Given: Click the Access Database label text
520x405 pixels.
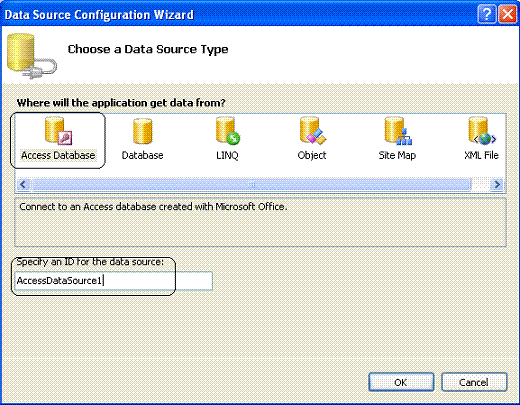Looking at the screenshot, I should click(x=58, y=155).
